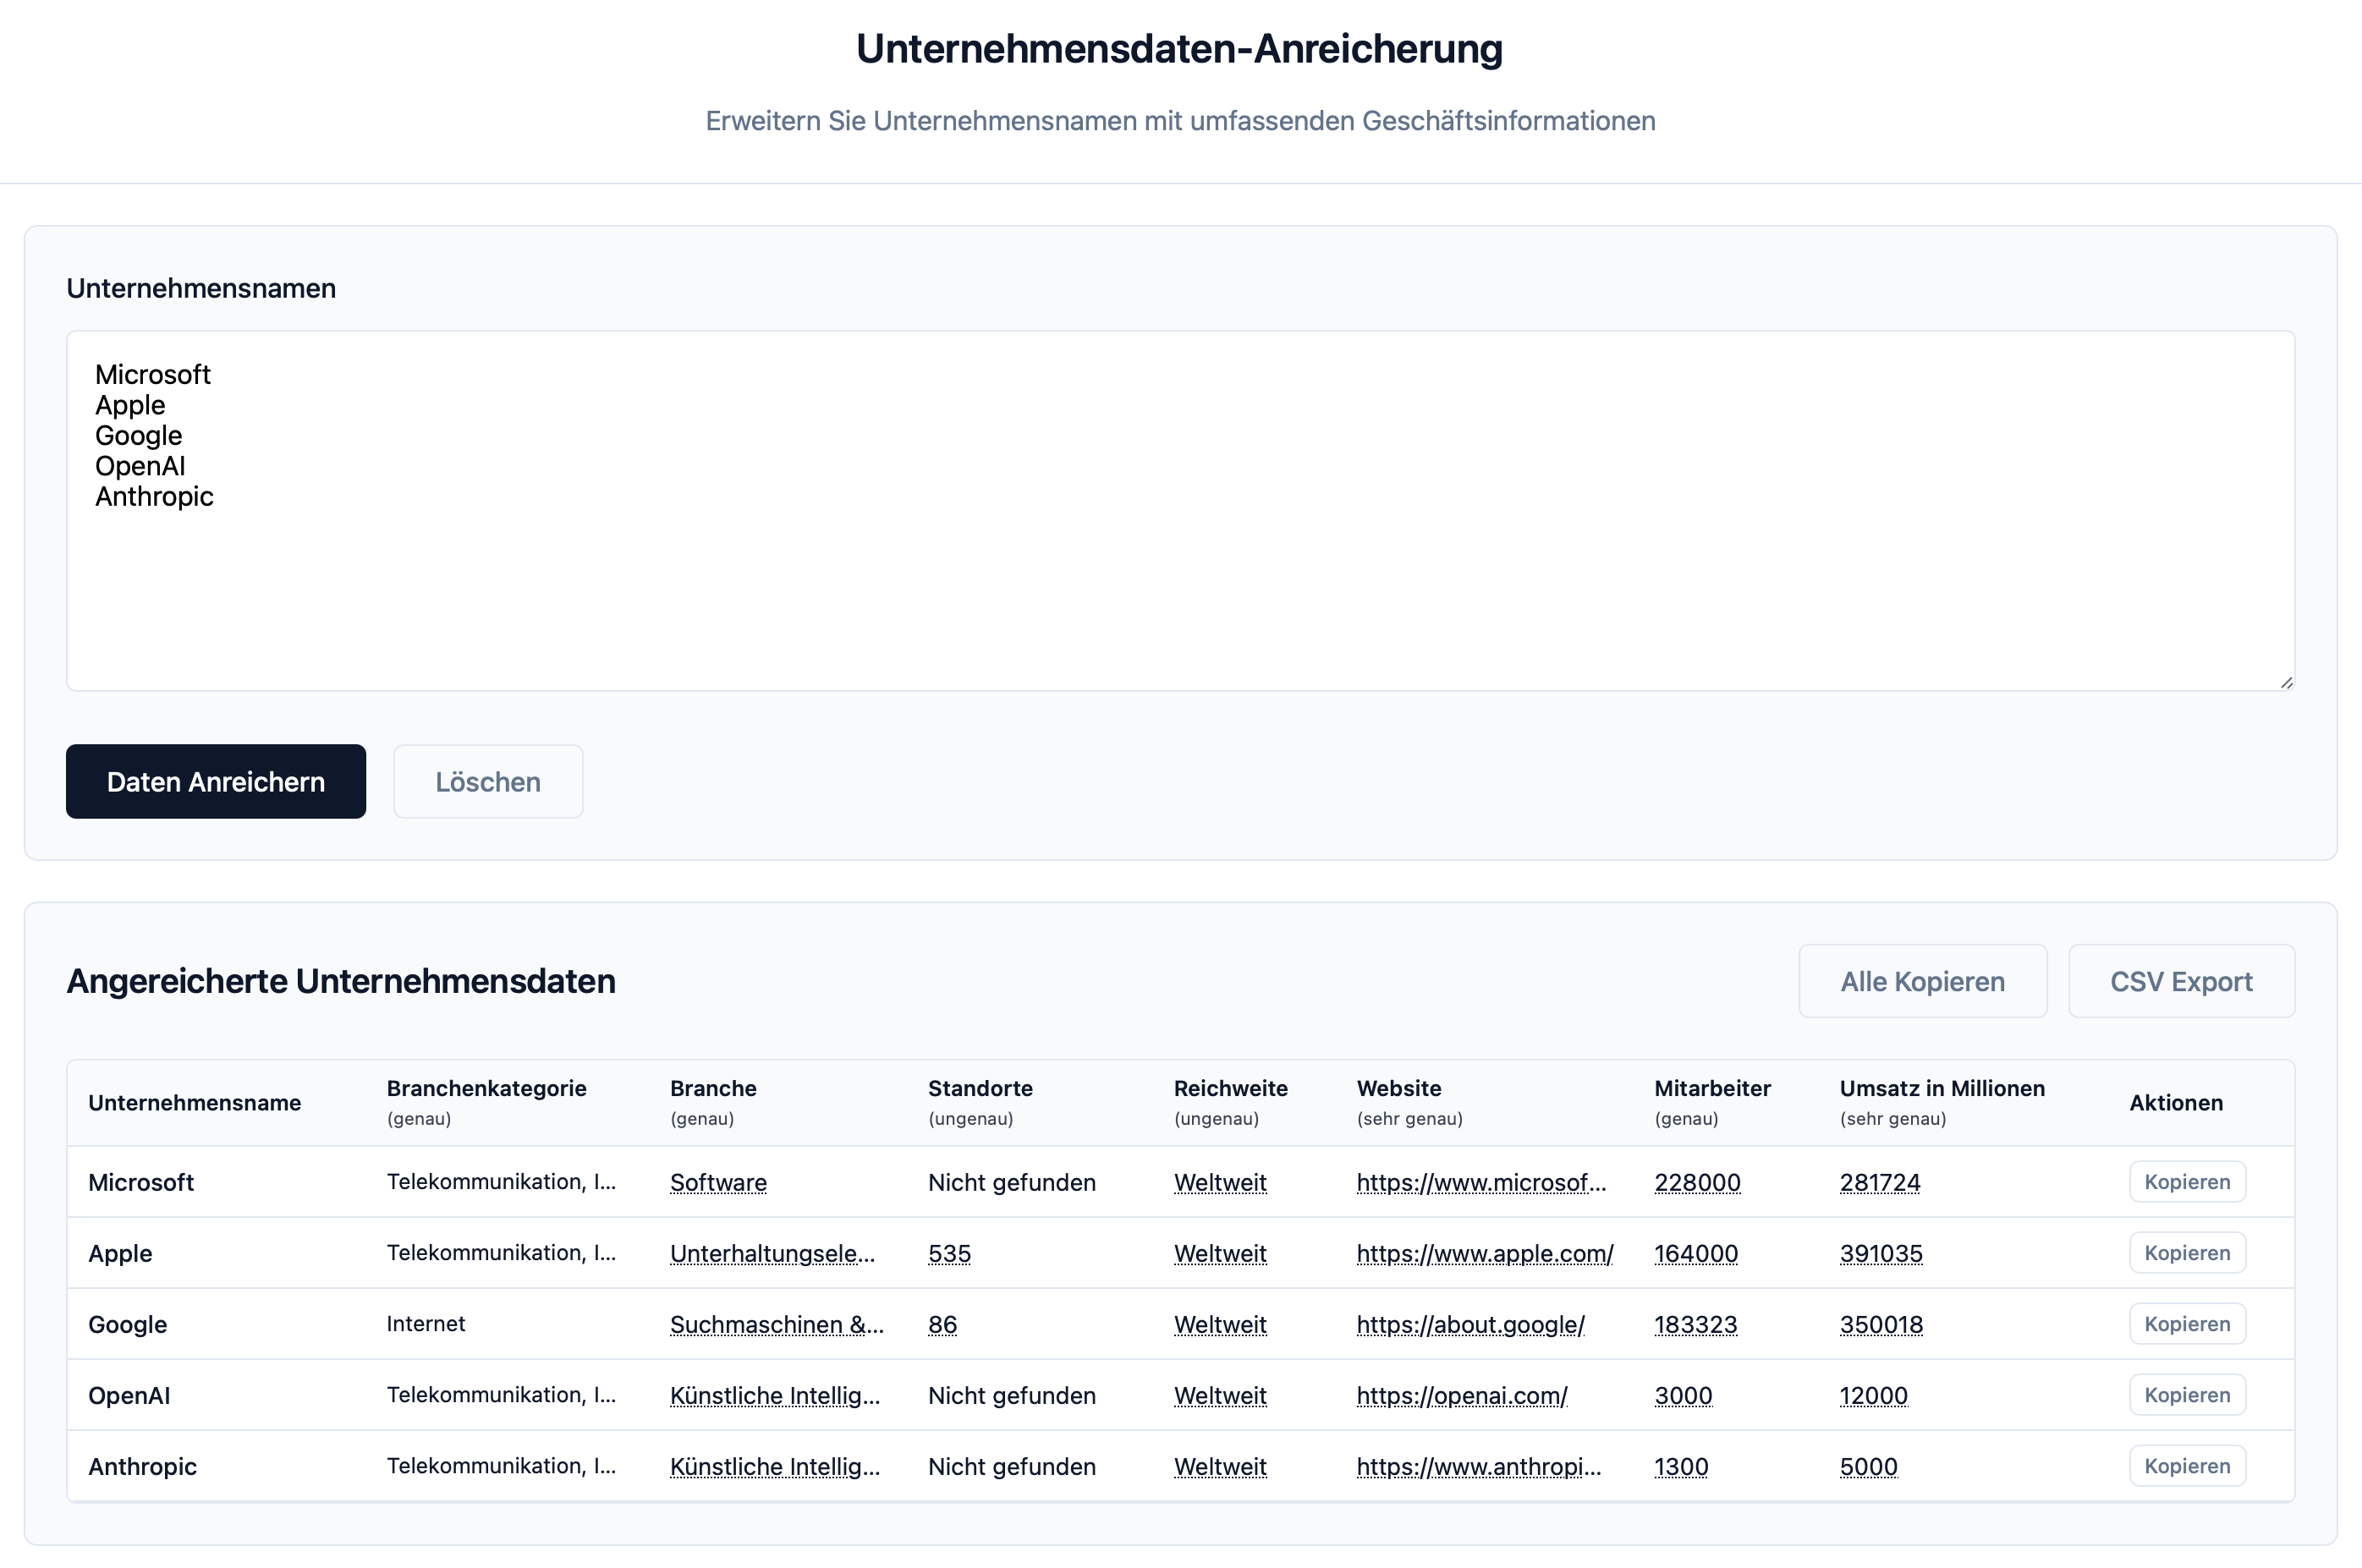The width and height of the screenshot is (2362, 1568).
Task: Export results via CSV Export
Action: (x=2180, y=981)
